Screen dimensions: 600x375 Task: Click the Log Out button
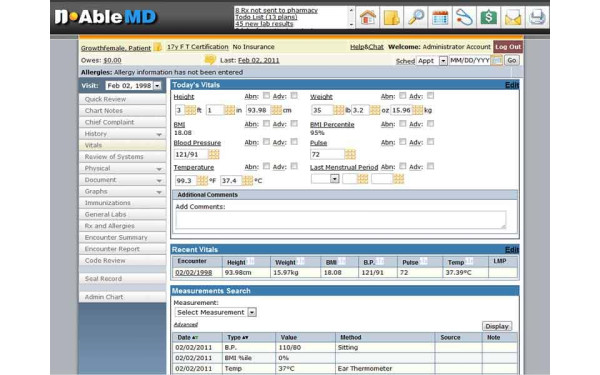coord(508,47)
